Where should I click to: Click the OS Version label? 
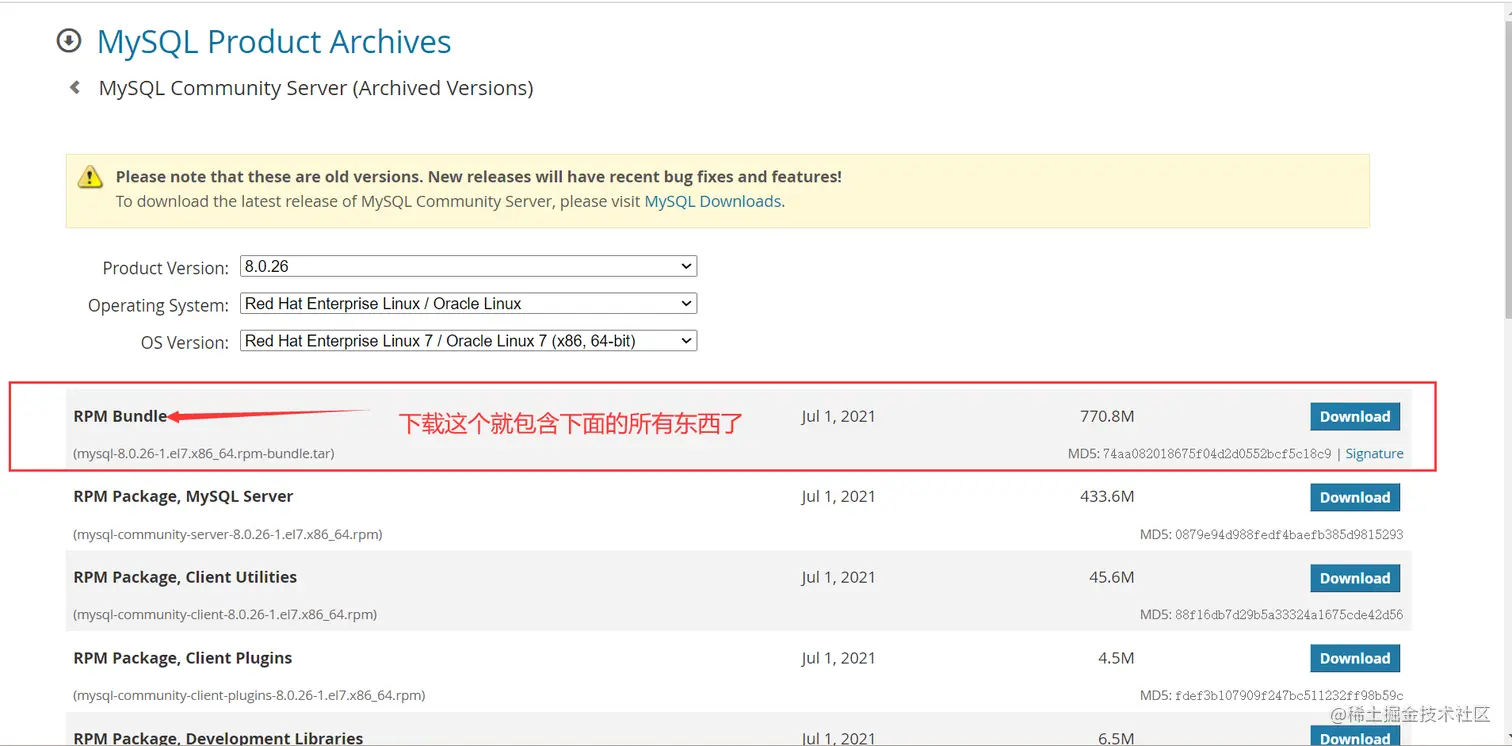coord(185,342)
